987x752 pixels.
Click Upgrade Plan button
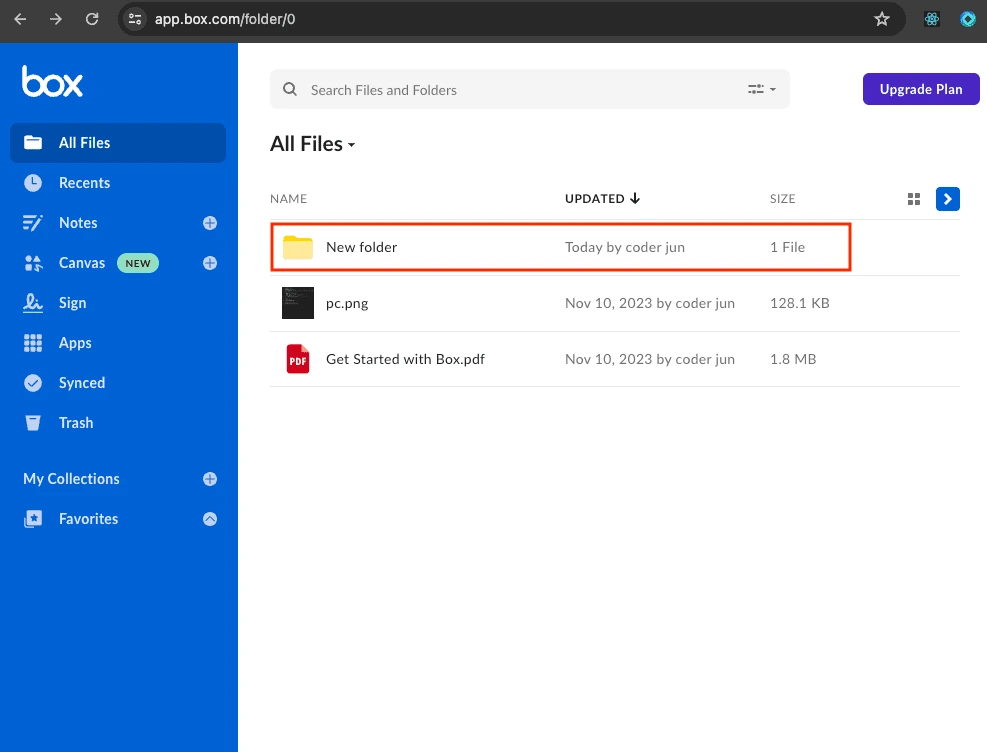click(x=921, y=89)
